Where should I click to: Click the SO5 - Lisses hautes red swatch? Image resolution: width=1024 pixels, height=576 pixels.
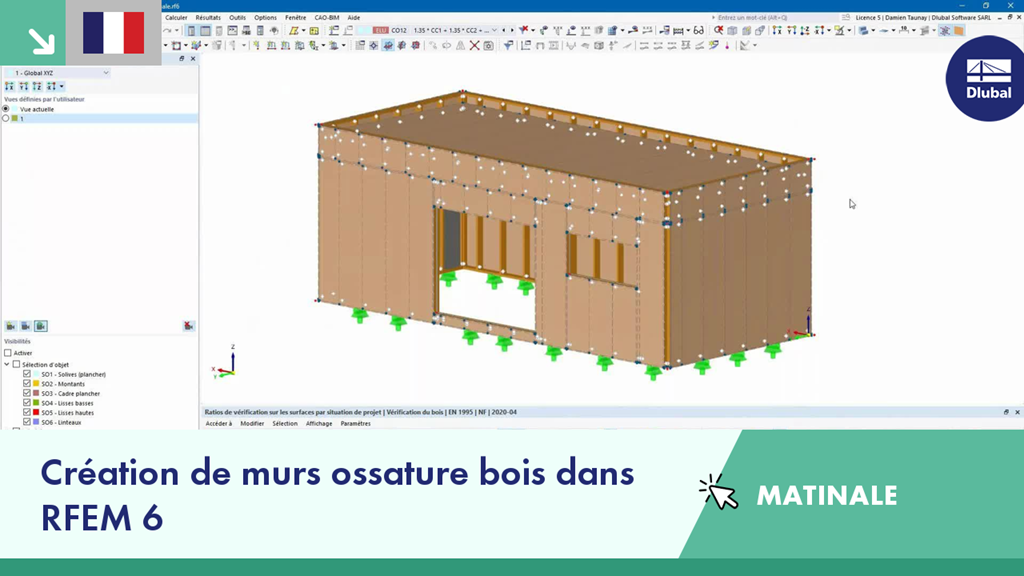[36, 412]
